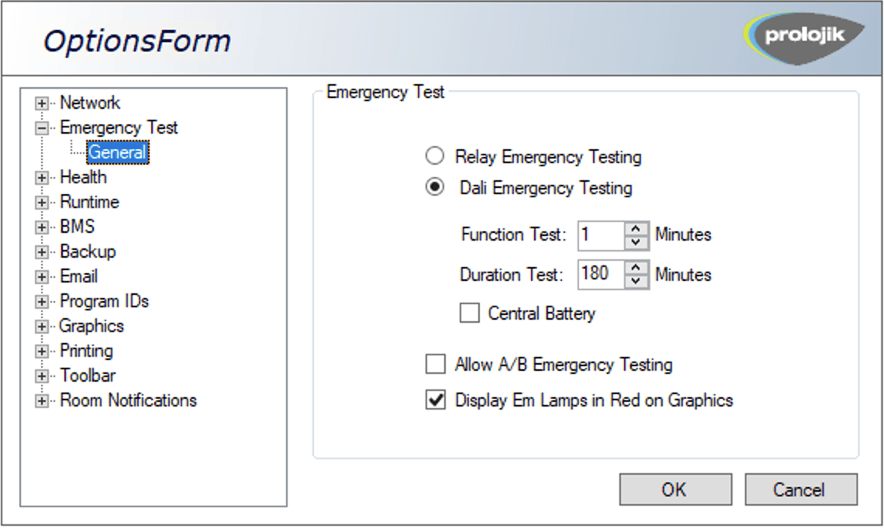
Task: Decrease Duration Test minutes with down arrow
Action: 637,281
